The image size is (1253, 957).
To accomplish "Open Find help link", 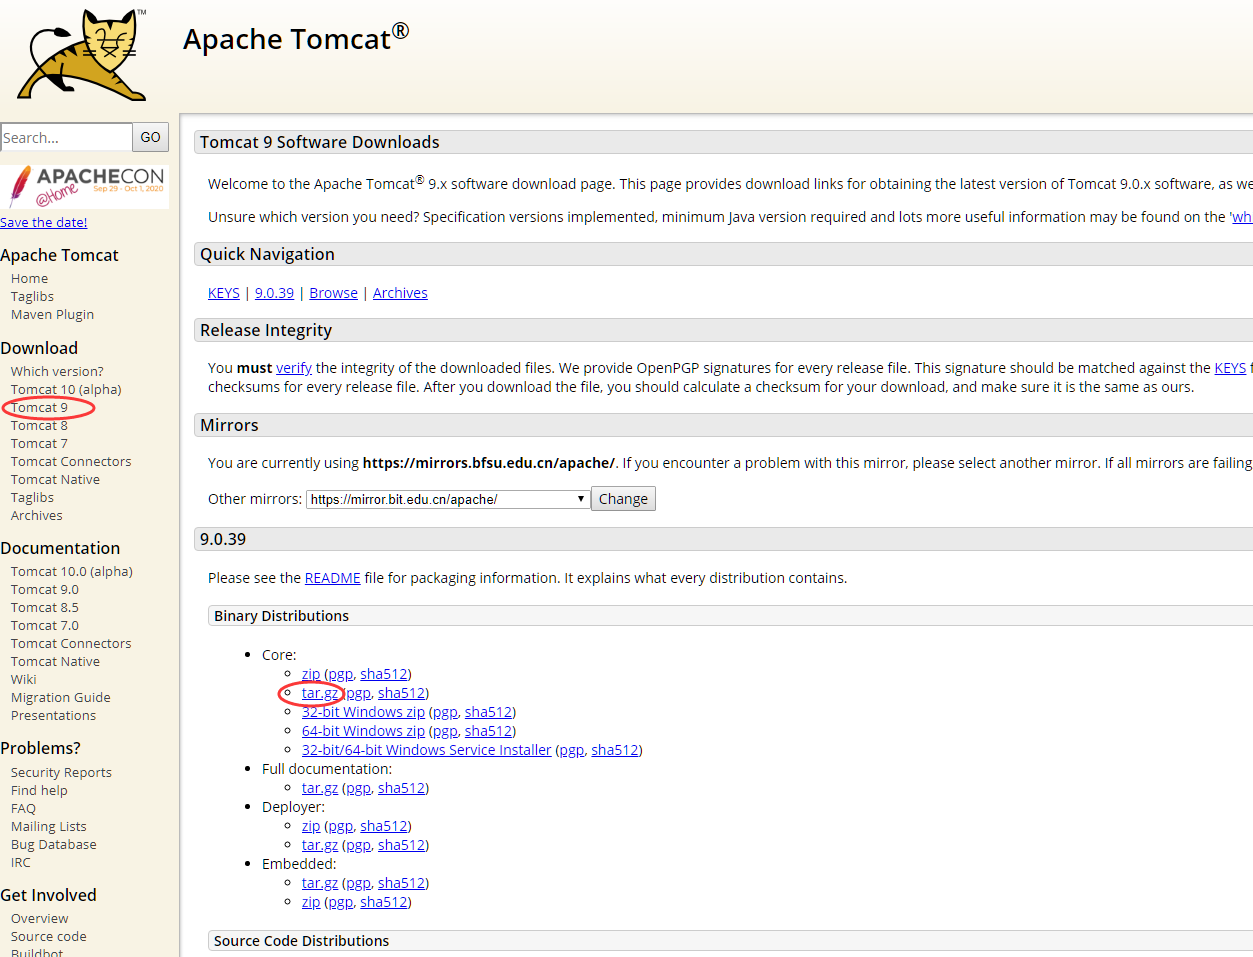I will [x=39, y=790].
